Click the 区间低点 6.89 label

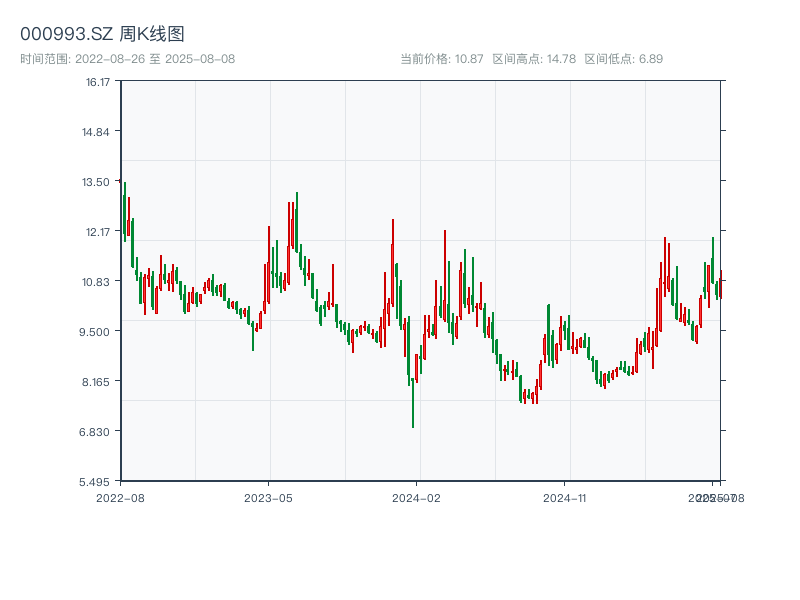tap(623, 59)
